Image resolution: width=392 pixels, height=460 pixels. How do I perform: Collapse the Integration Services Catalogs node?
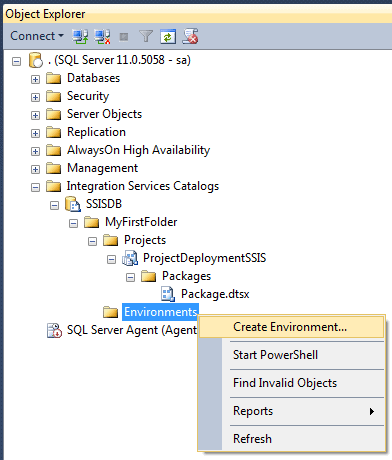[35, 187]
